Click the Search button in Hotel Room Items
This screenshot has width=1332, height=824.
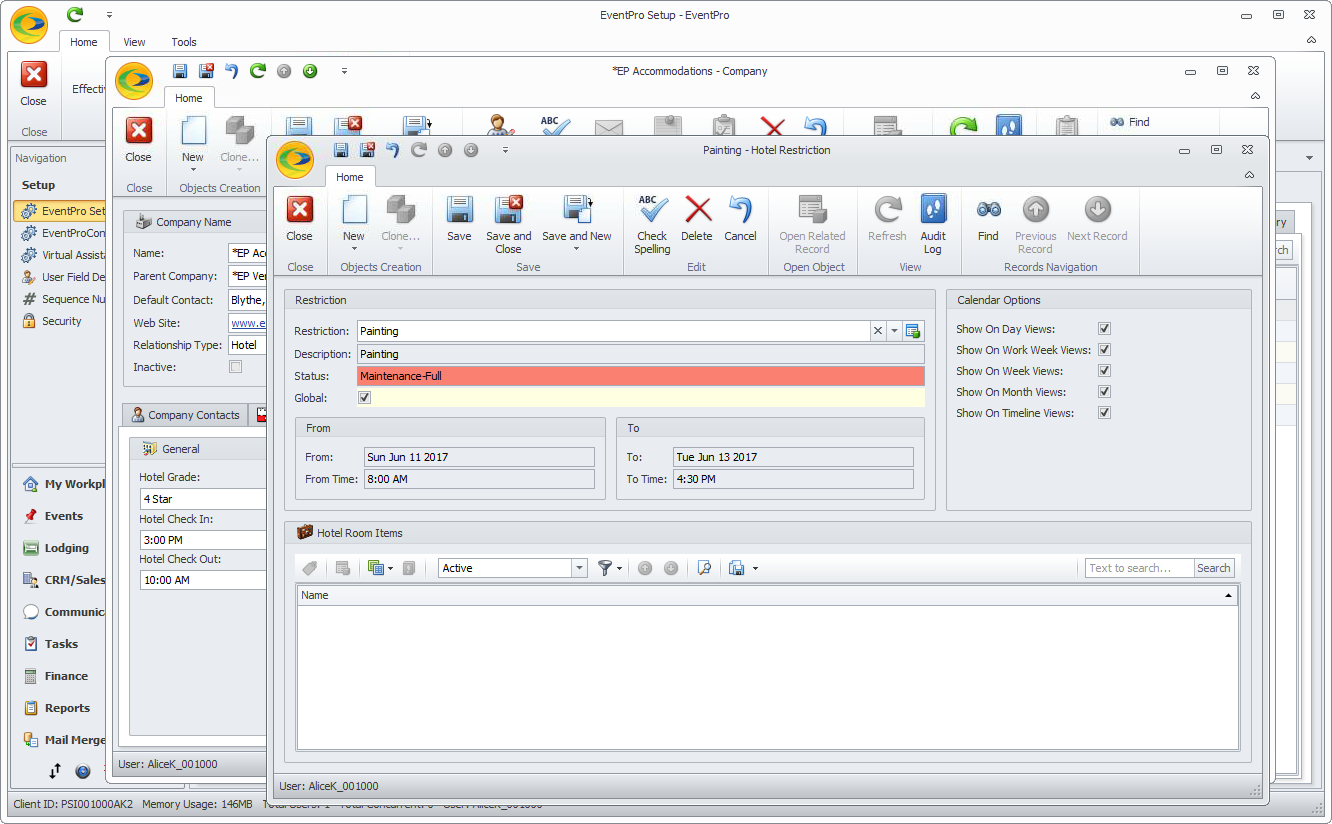tap(1214, 568)
